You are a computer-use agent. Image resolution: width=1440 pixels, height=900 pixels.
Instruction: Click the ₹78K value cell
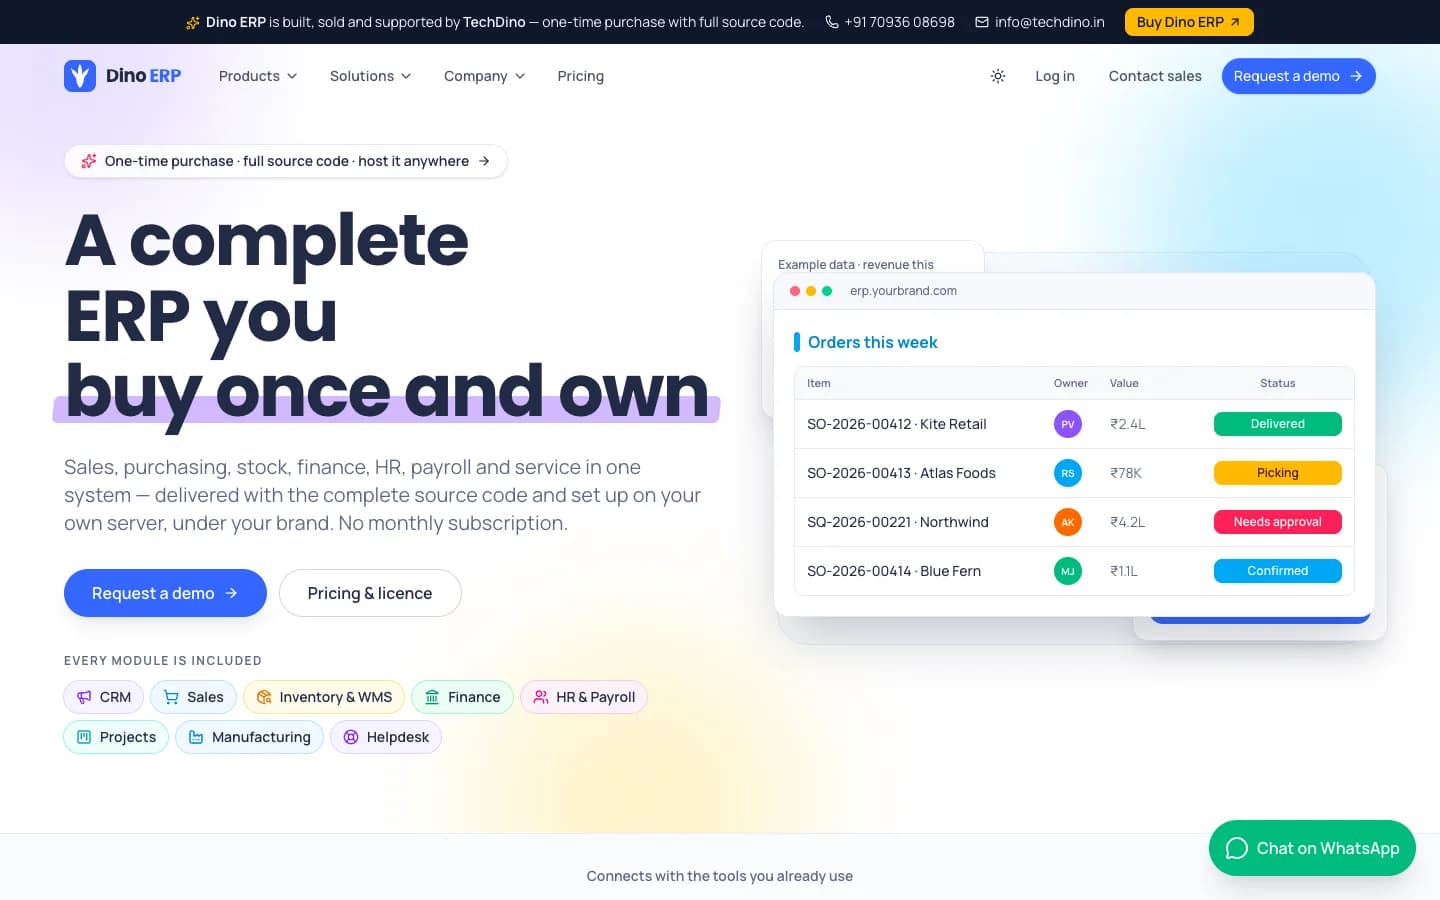coord(1126,473)
